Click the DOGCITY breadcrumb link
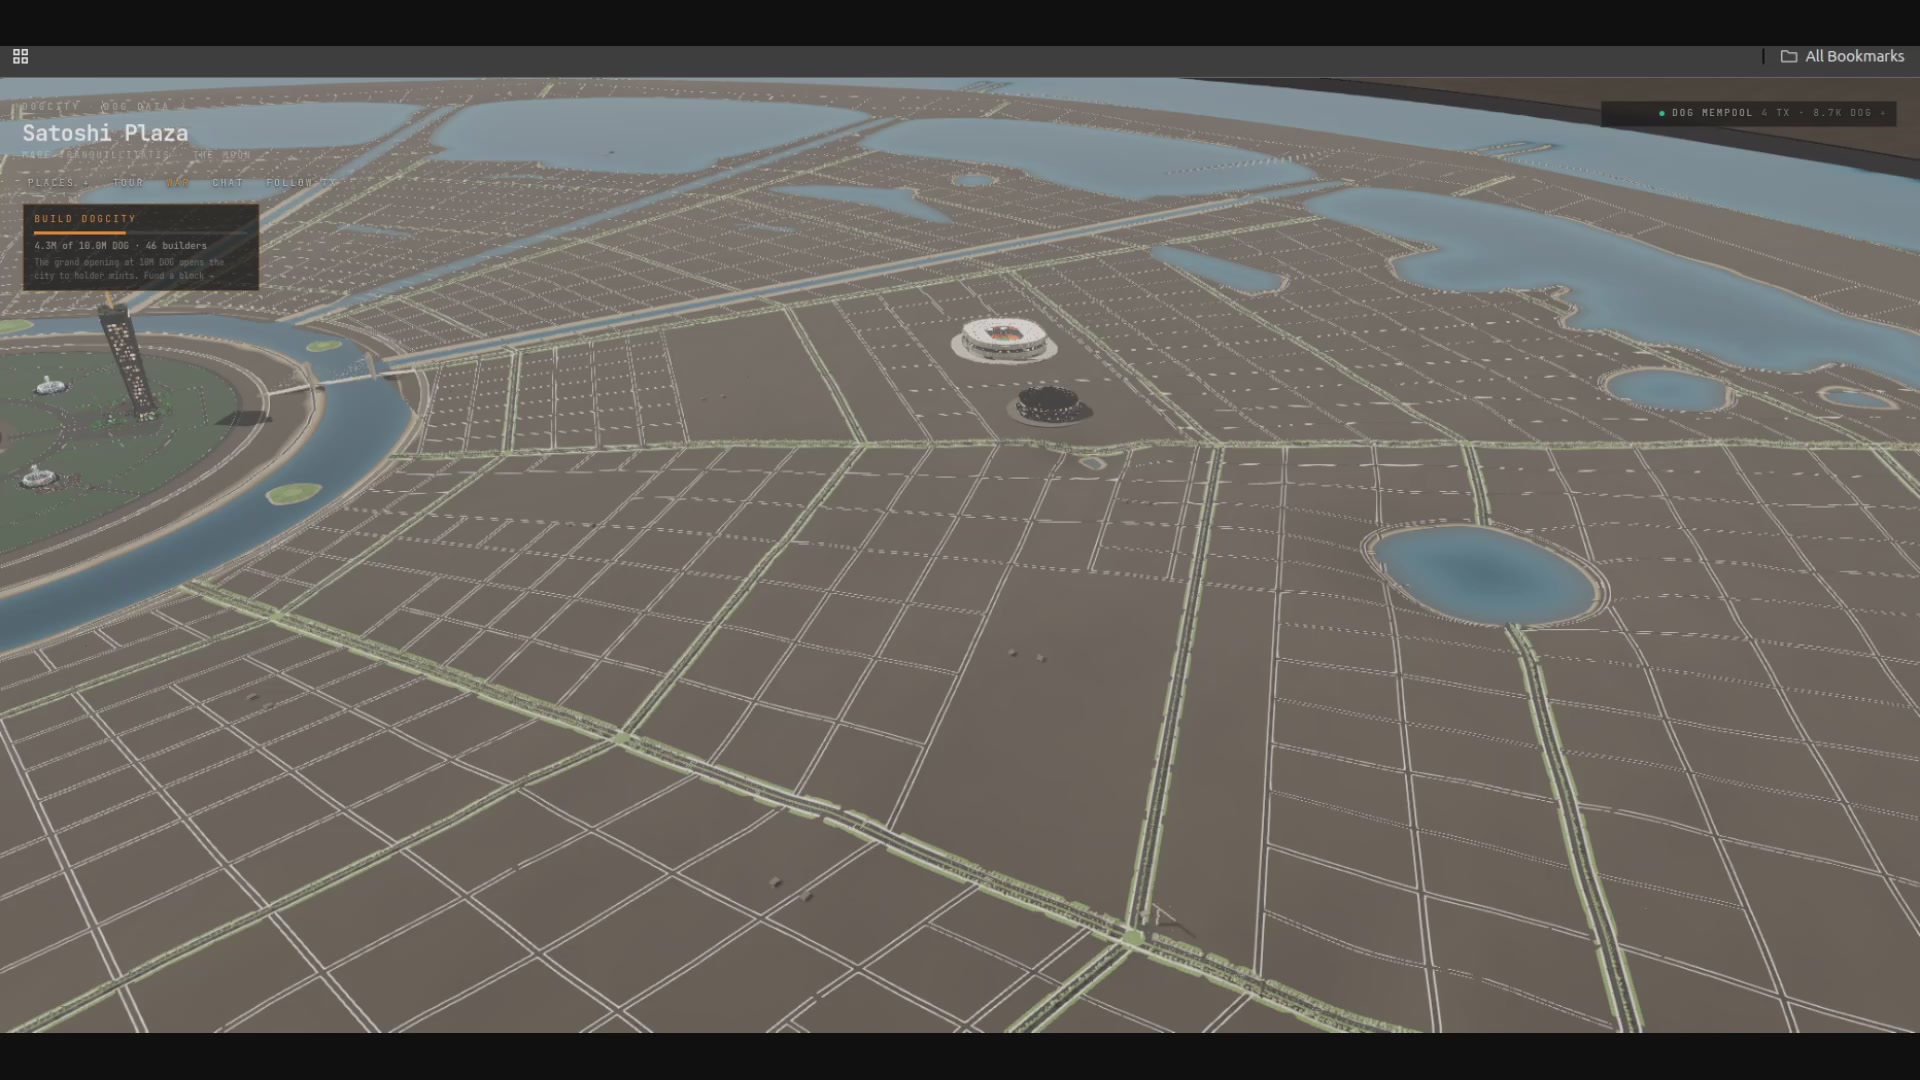This screenshot has height=1080, width=1920. tap(50, 106)
